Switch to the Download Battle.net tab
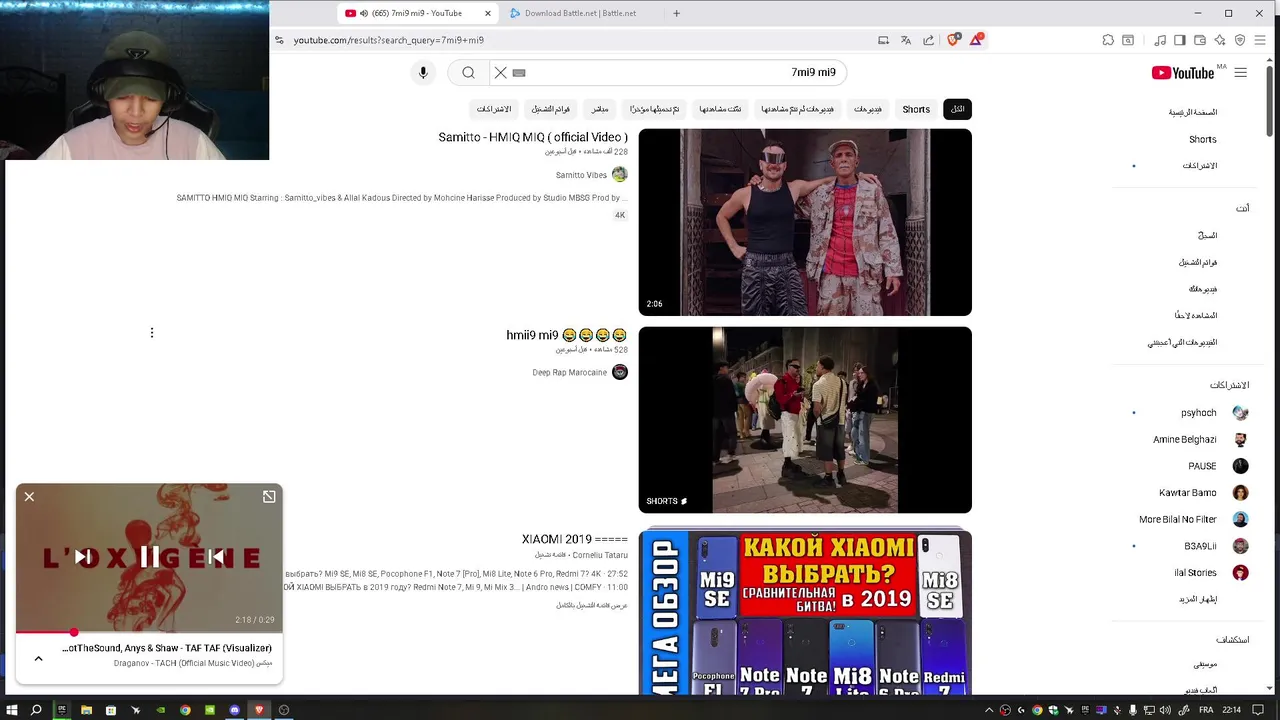Screen dimensions: 1280x720 tap(580, 13)
